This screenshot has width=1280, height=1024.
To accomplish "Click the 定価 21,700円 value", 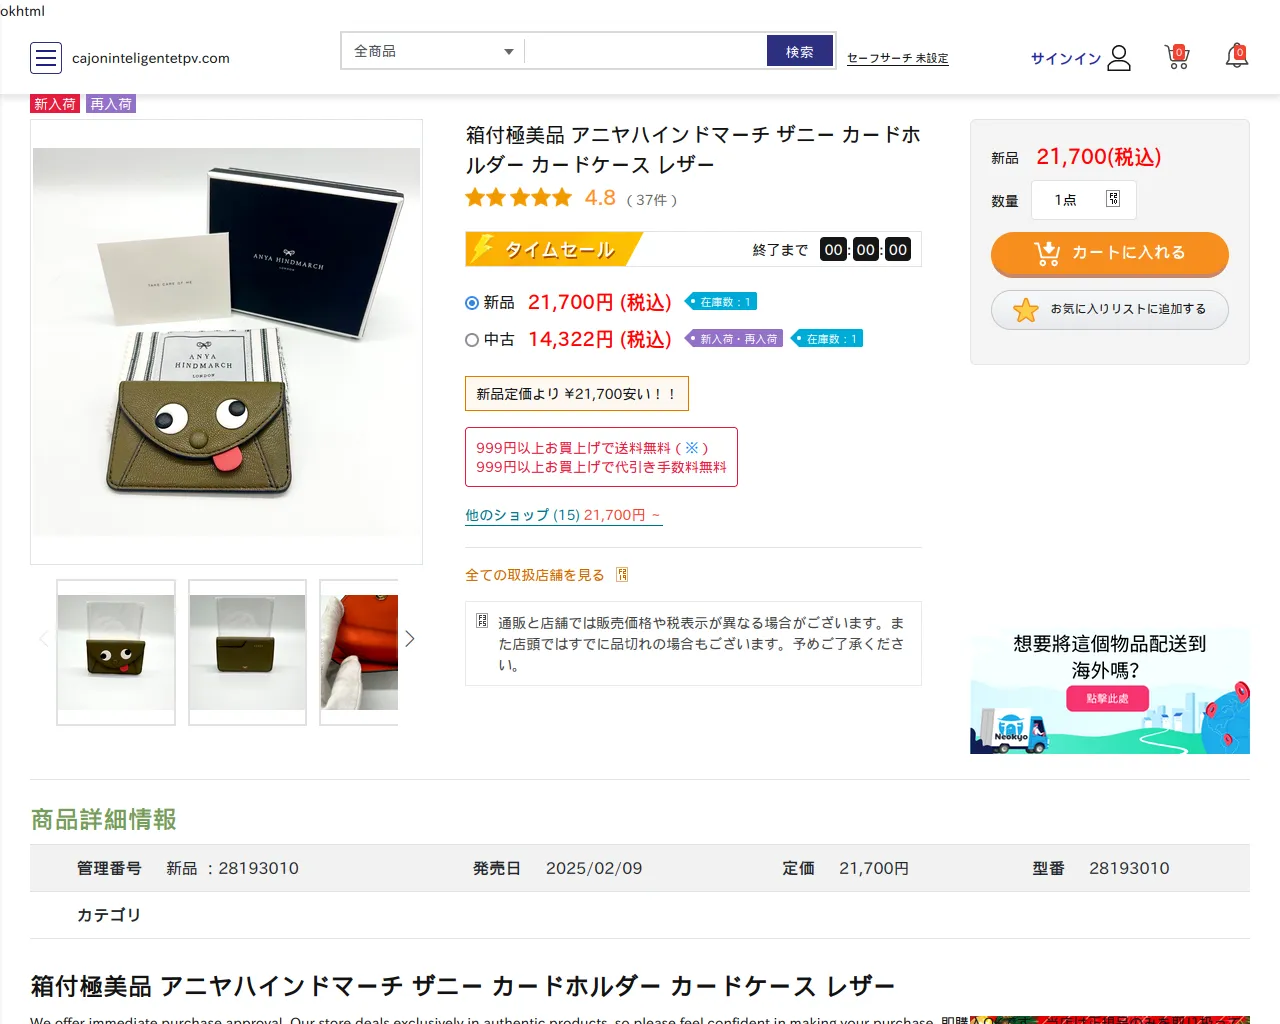I will 874,868.
